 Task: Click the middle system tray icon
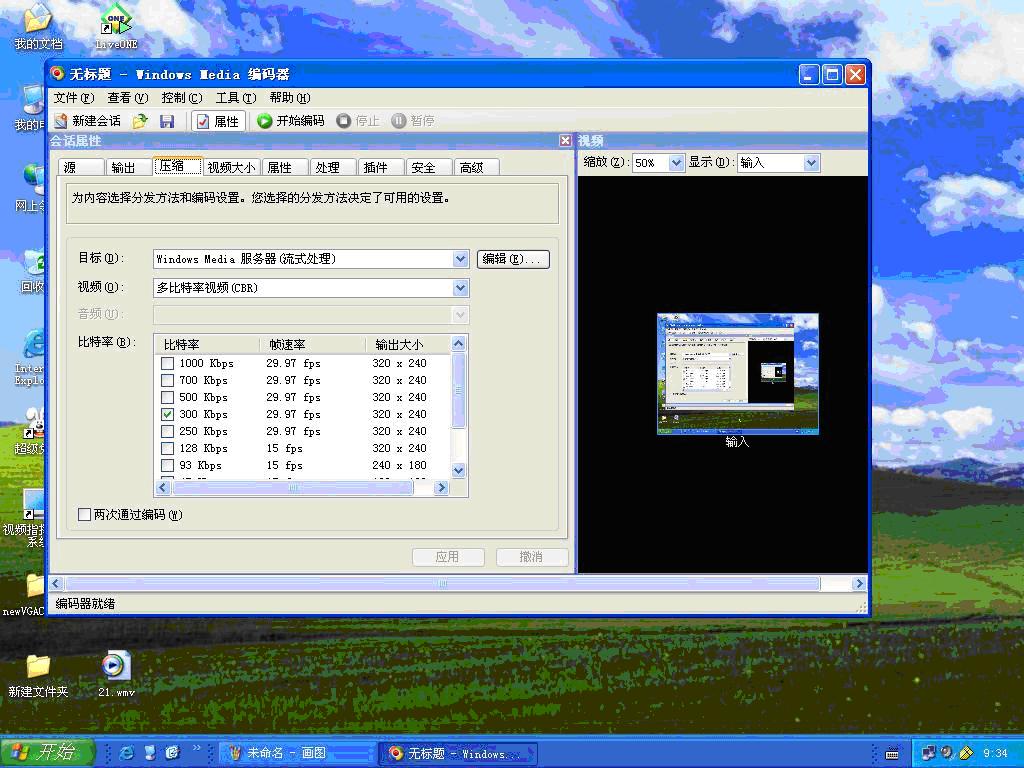[948, 753]
